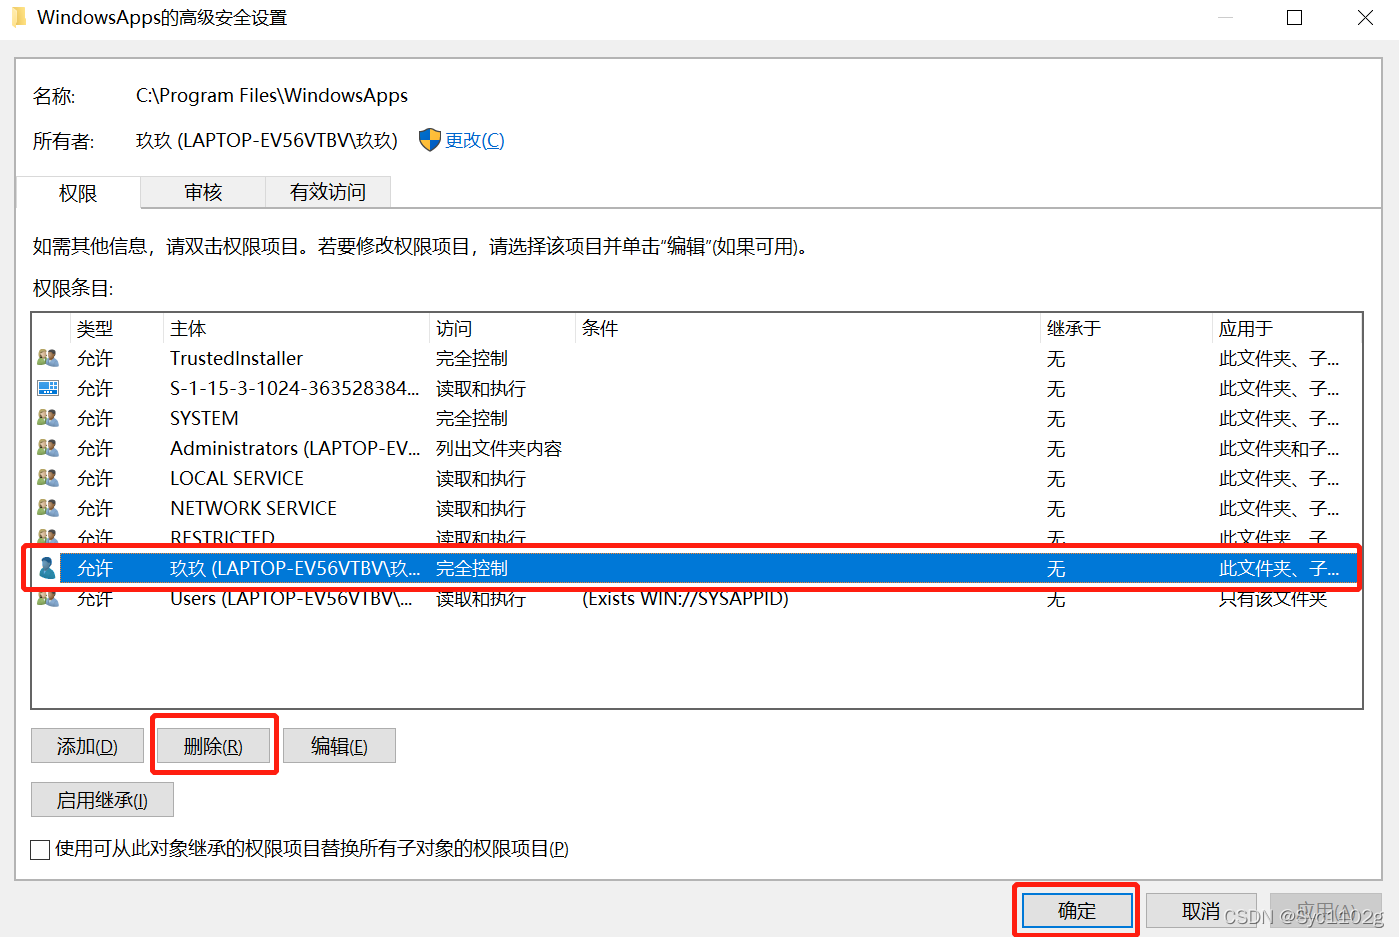
Task: Confirm with the 确定 button
Action: (1077, 911)
